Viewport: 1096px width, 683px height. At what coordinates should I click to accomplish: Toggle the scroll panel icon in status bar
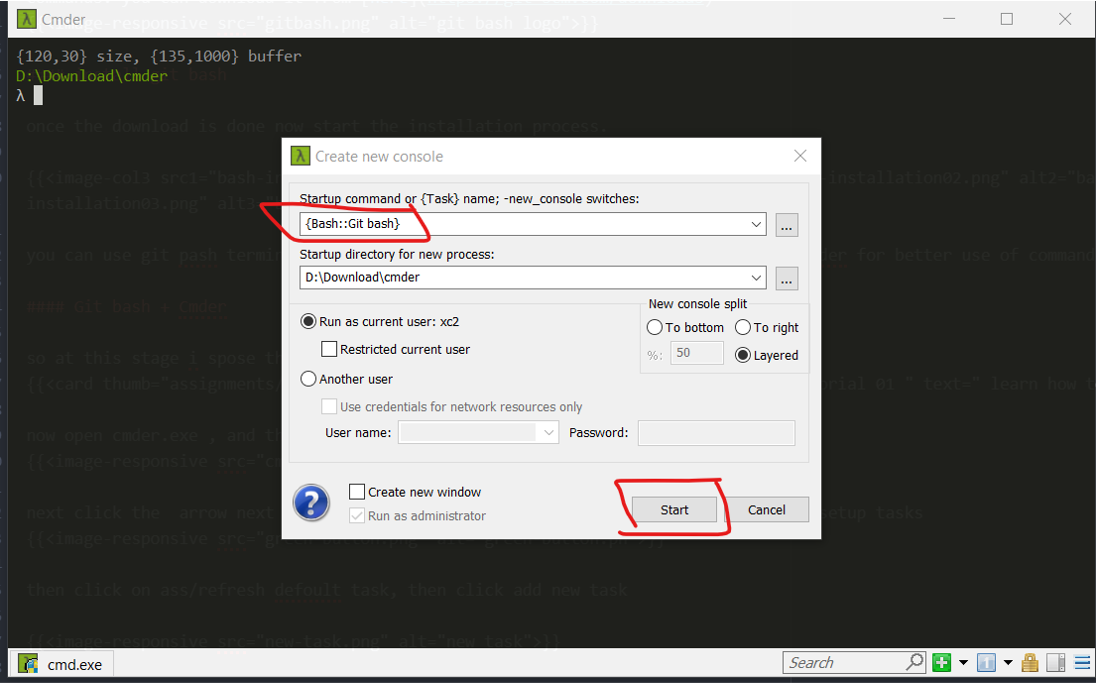pos(1056,662)
